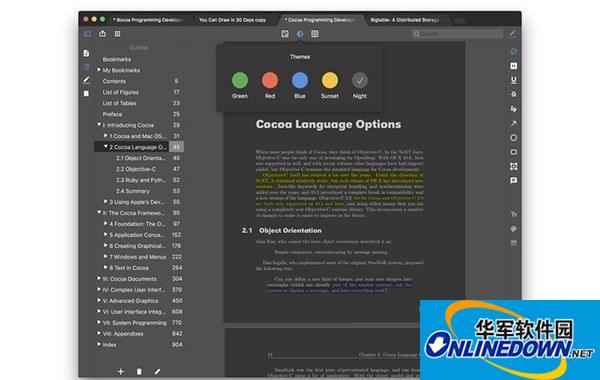Select the speech bubble stamp tool
600x380 pixels.
[x=514, y=229]
